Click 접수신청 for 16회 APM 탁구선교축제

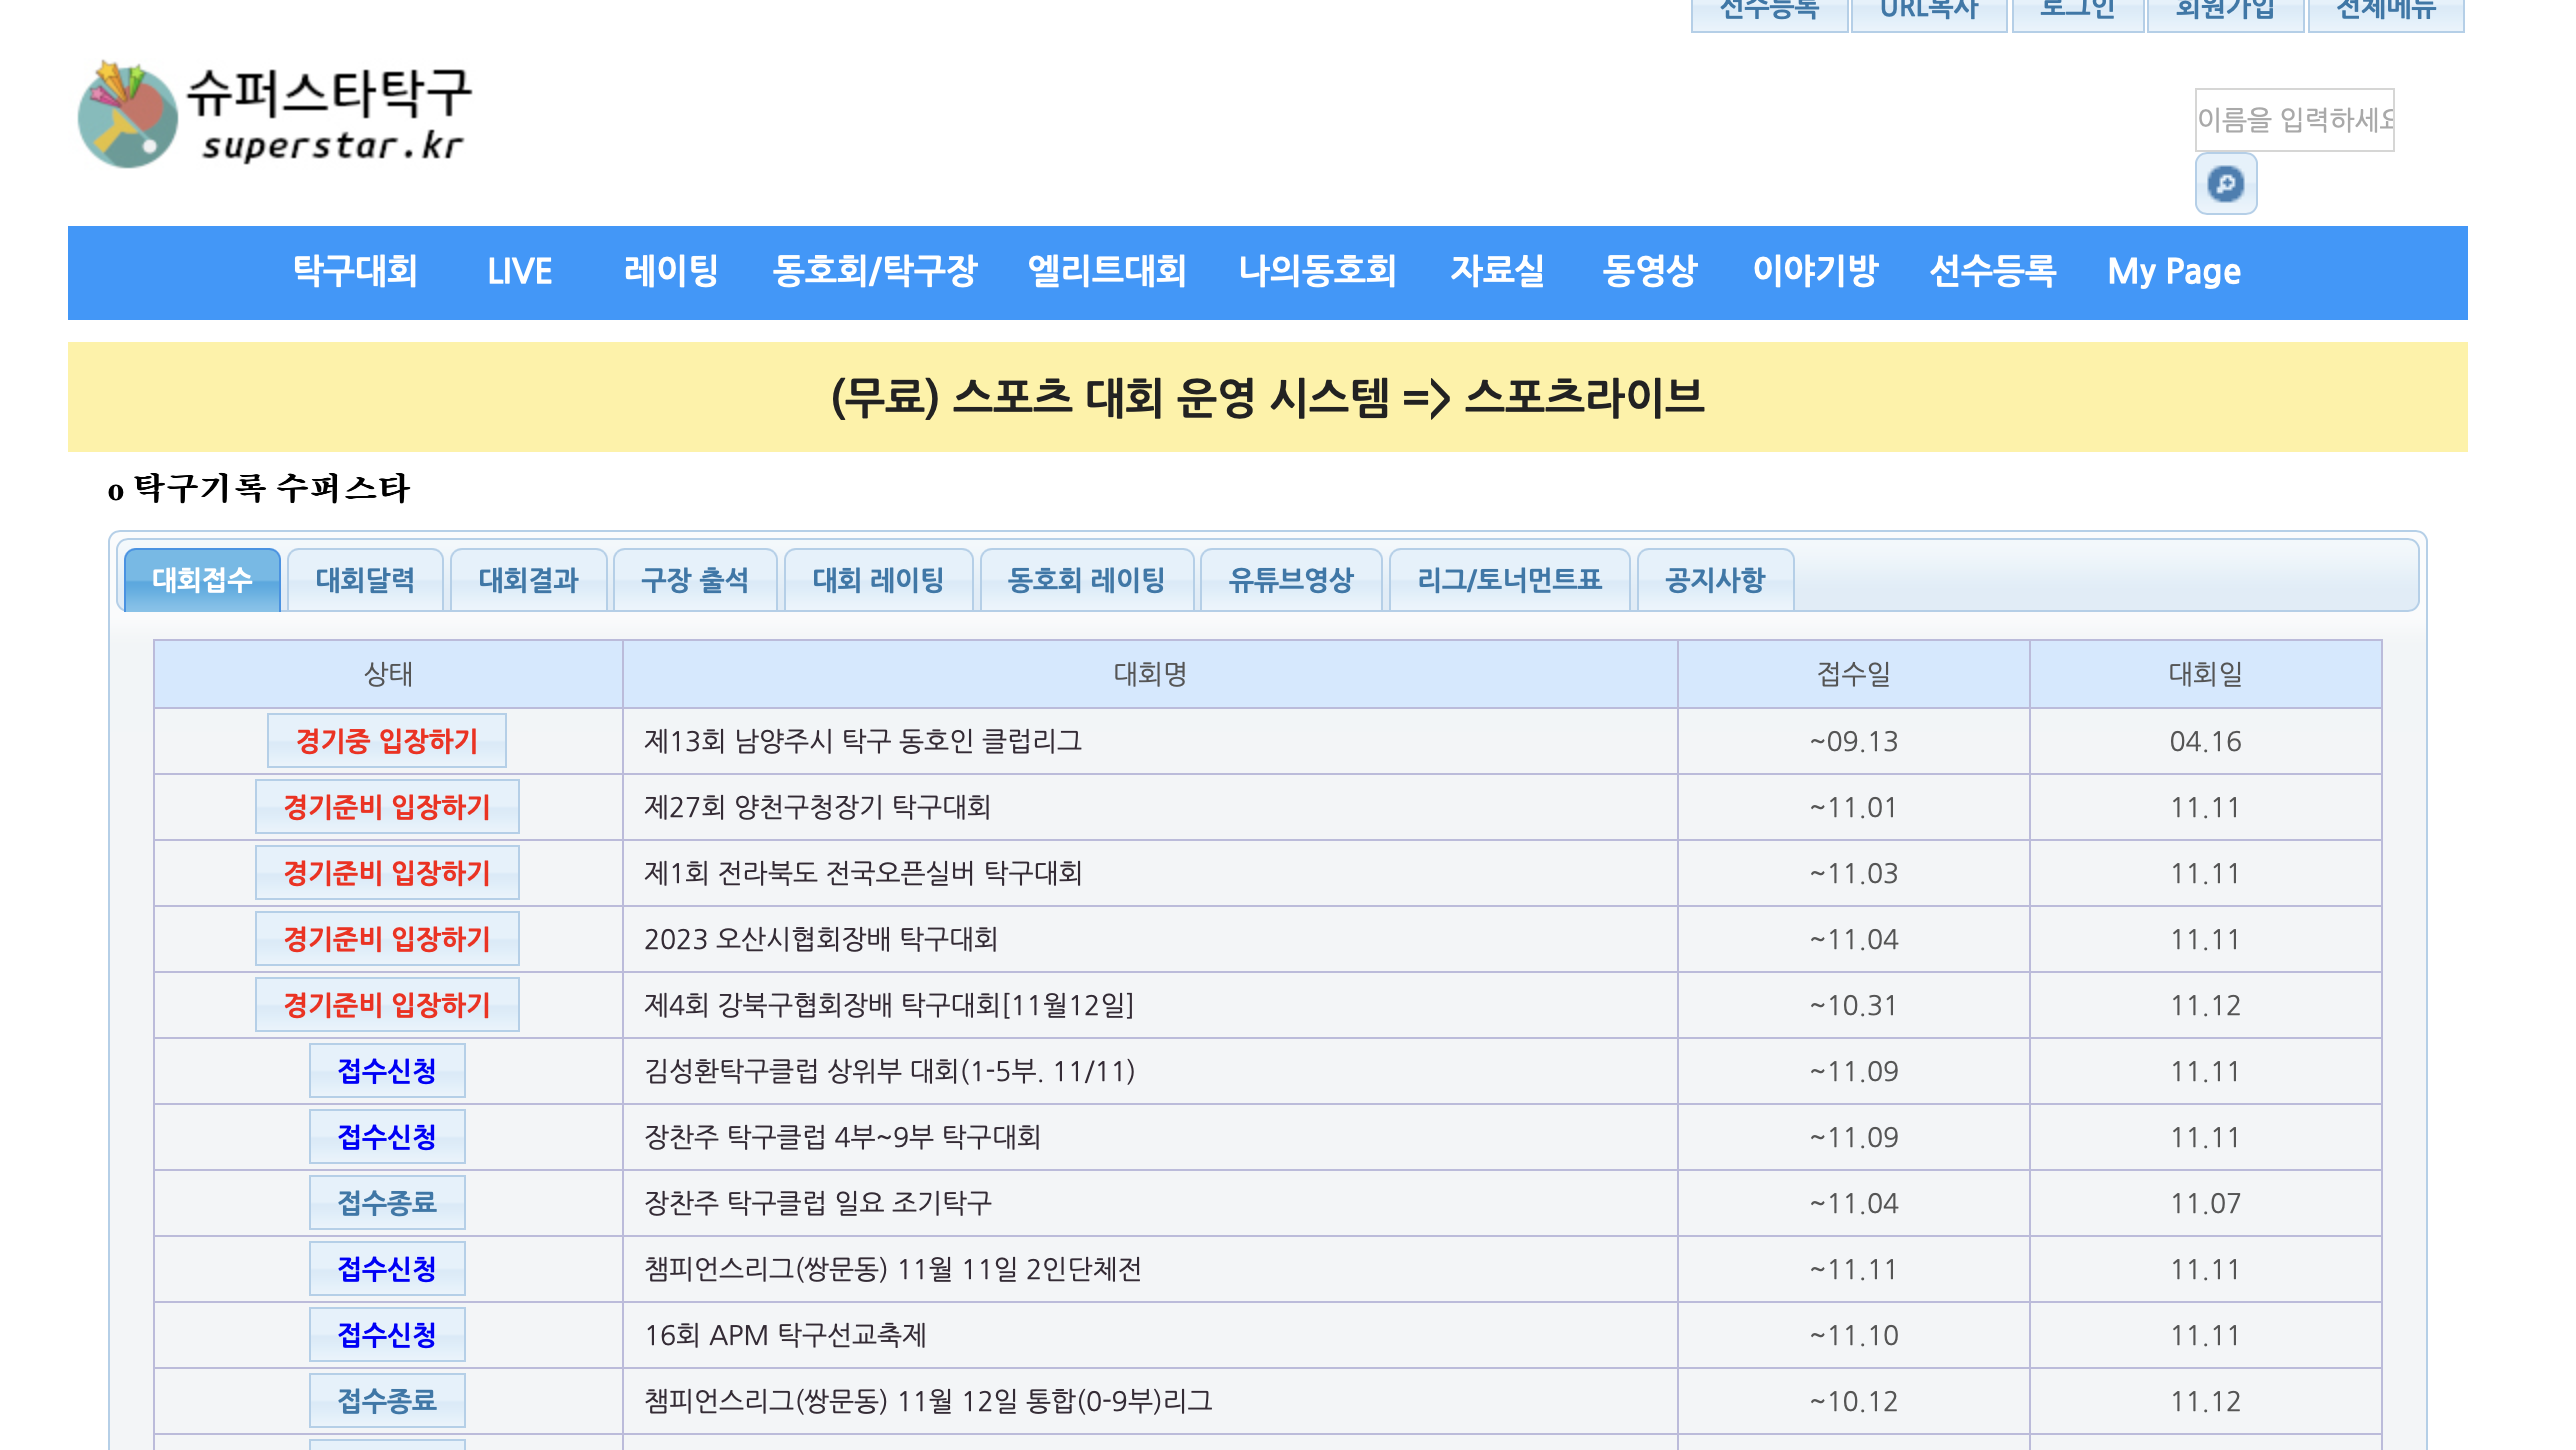tap(387, 1334)
